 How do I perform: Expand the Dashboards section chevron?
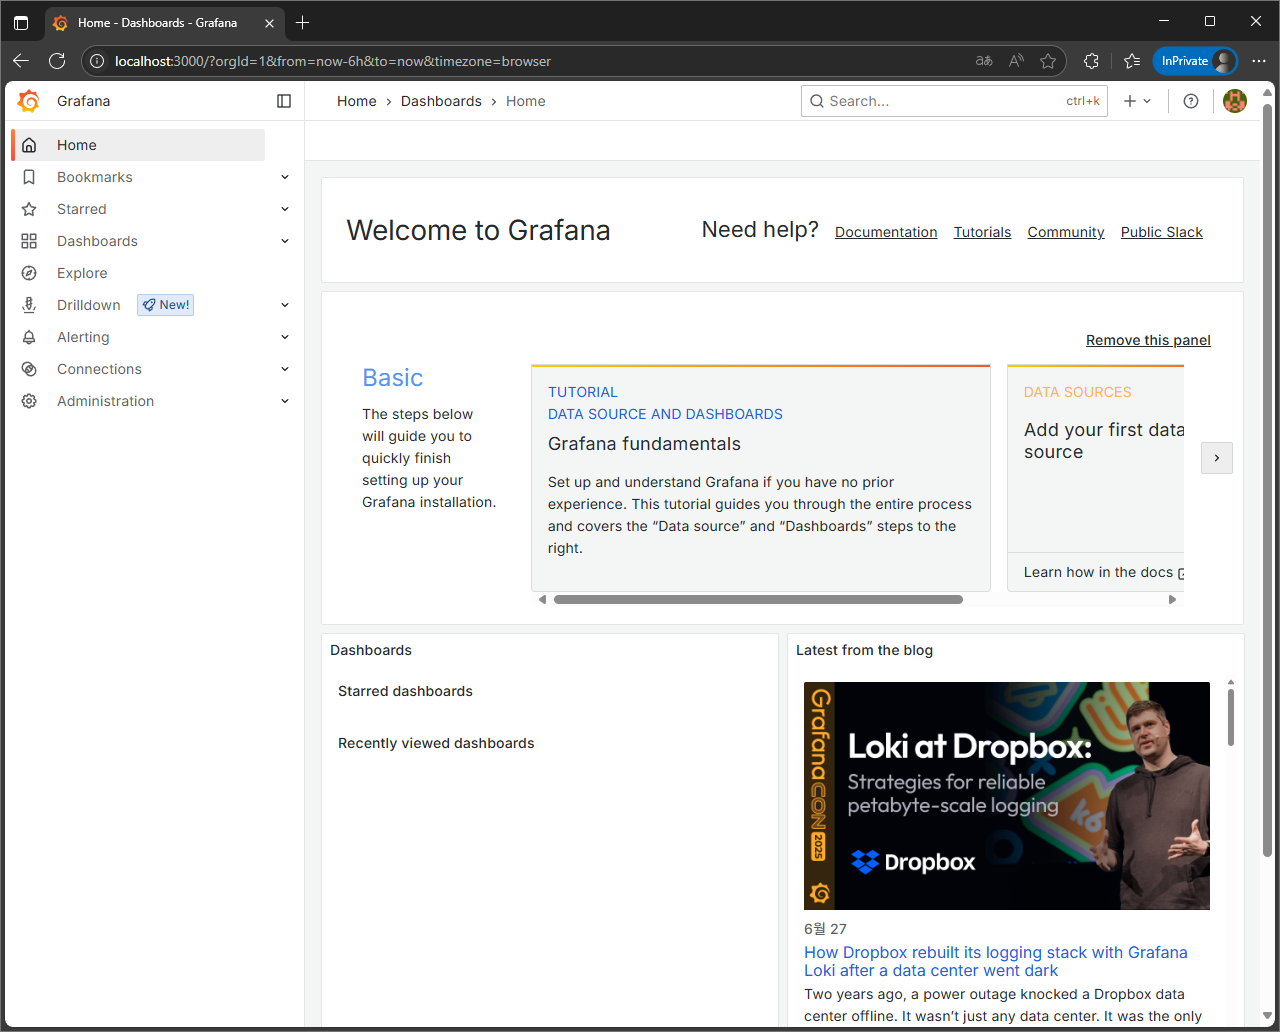click(285, 241)
